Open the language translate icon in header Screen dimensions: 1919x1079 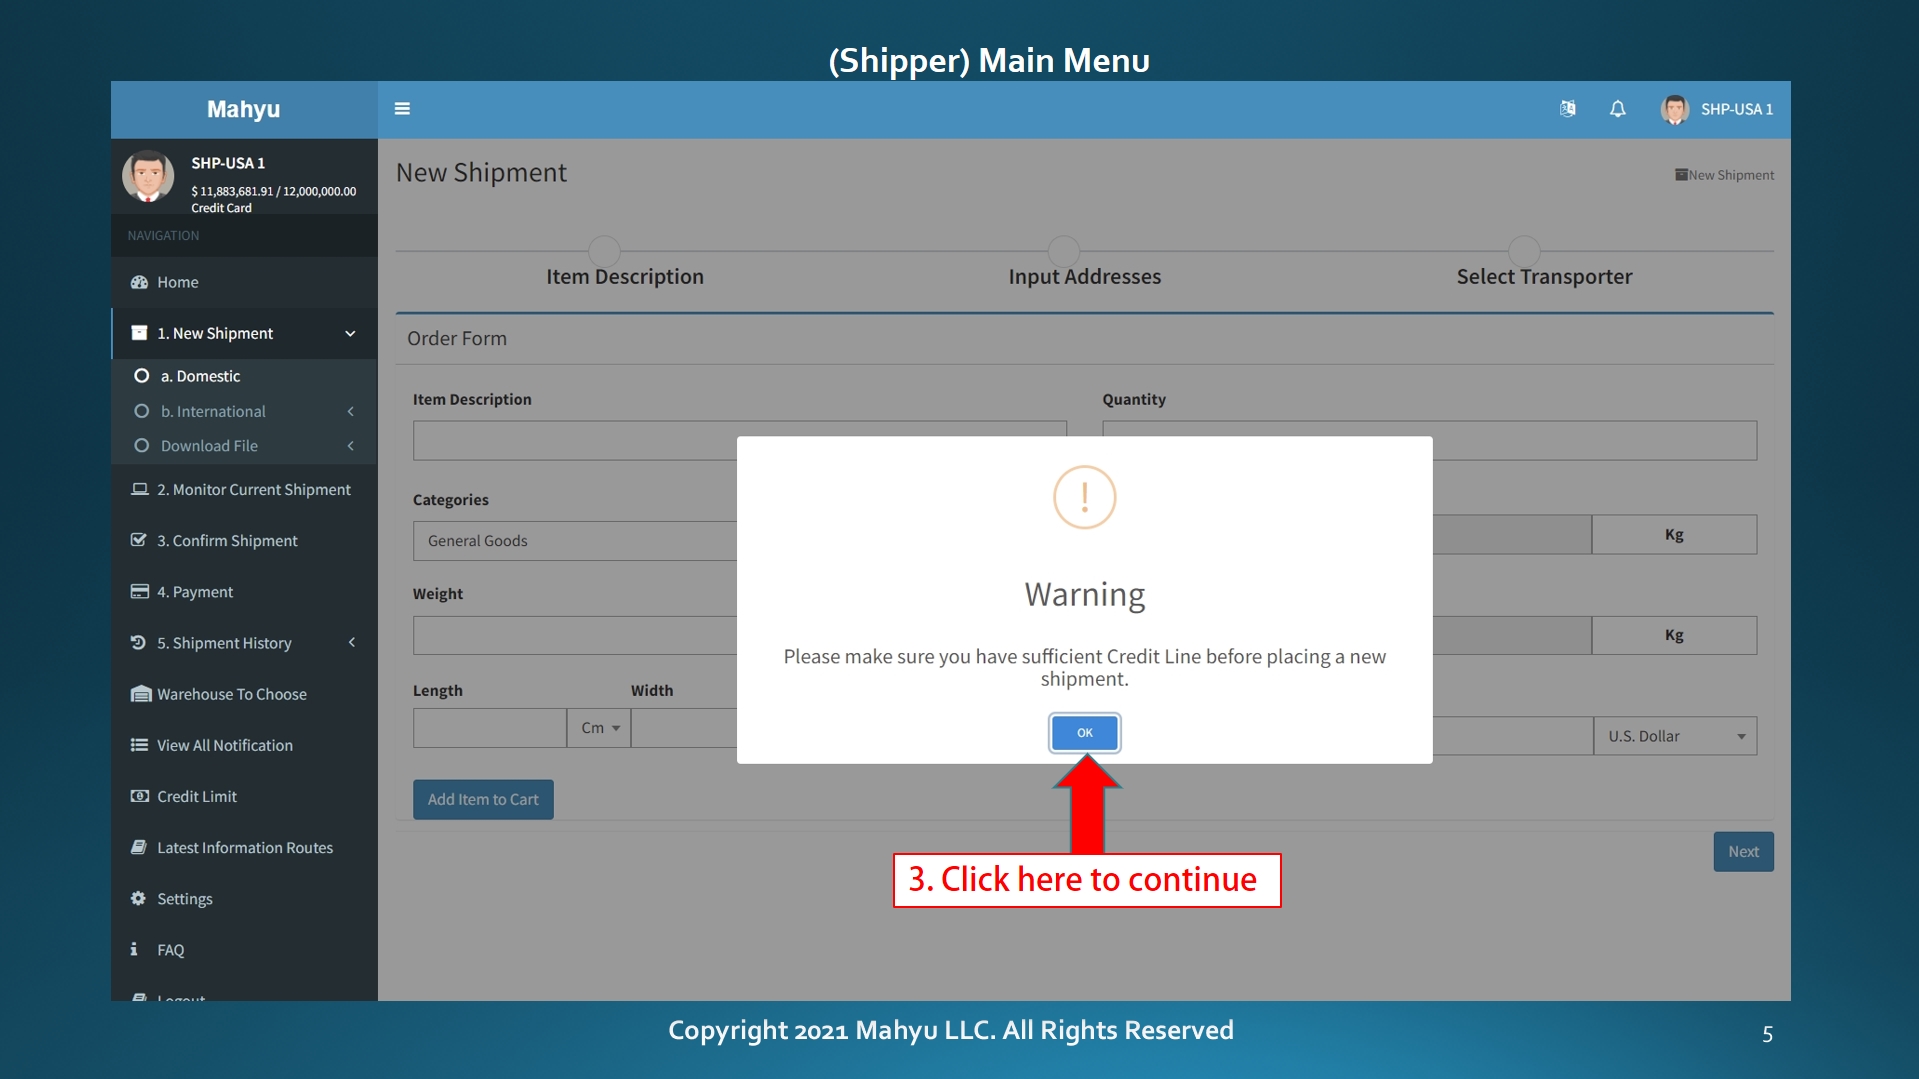click(1567, 109)
